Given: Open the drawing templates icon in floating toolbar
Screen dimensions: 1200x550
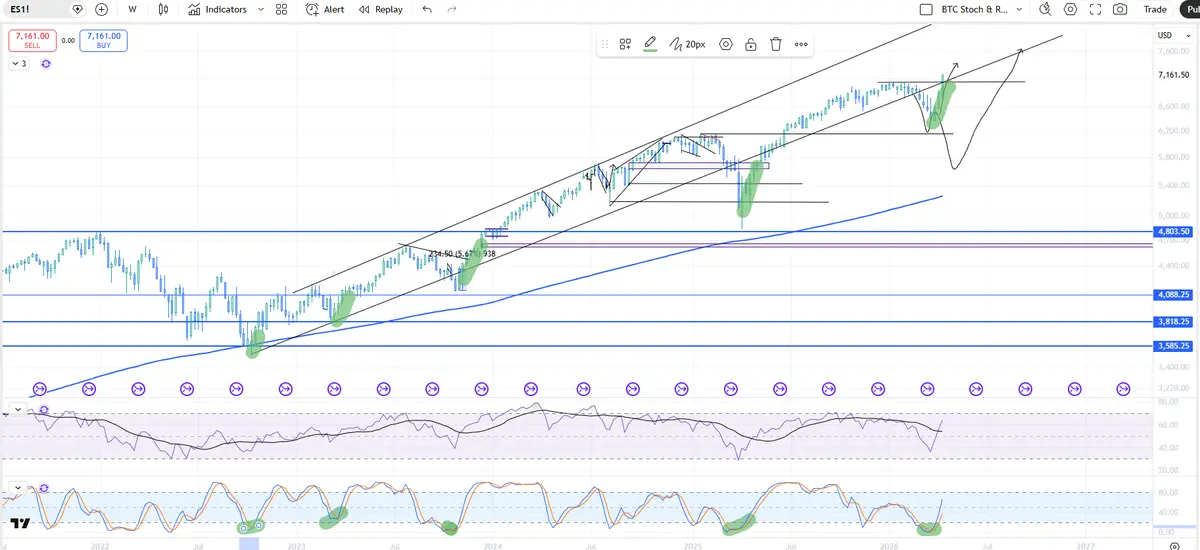Looking at the screenshot, I should pos(625,44).
